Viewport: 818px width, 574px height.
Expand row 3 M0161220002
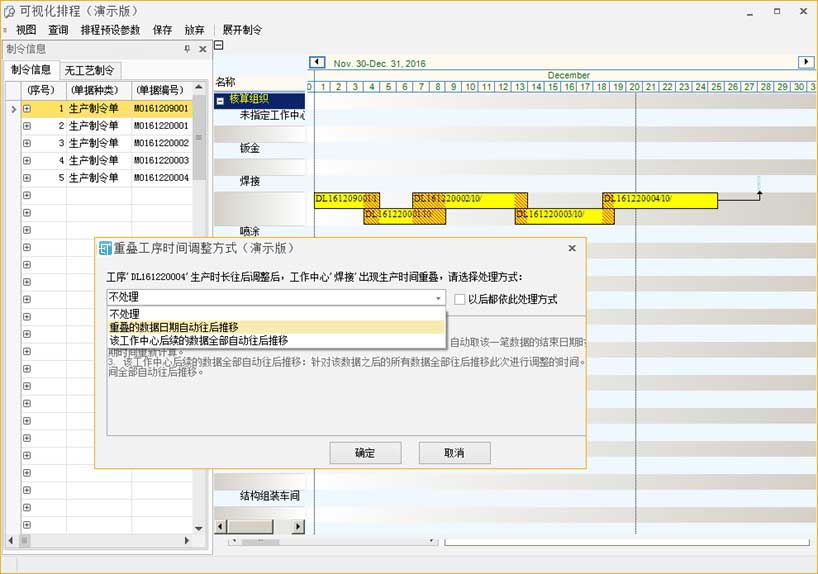pyautogui.click(x=27, y=143)
